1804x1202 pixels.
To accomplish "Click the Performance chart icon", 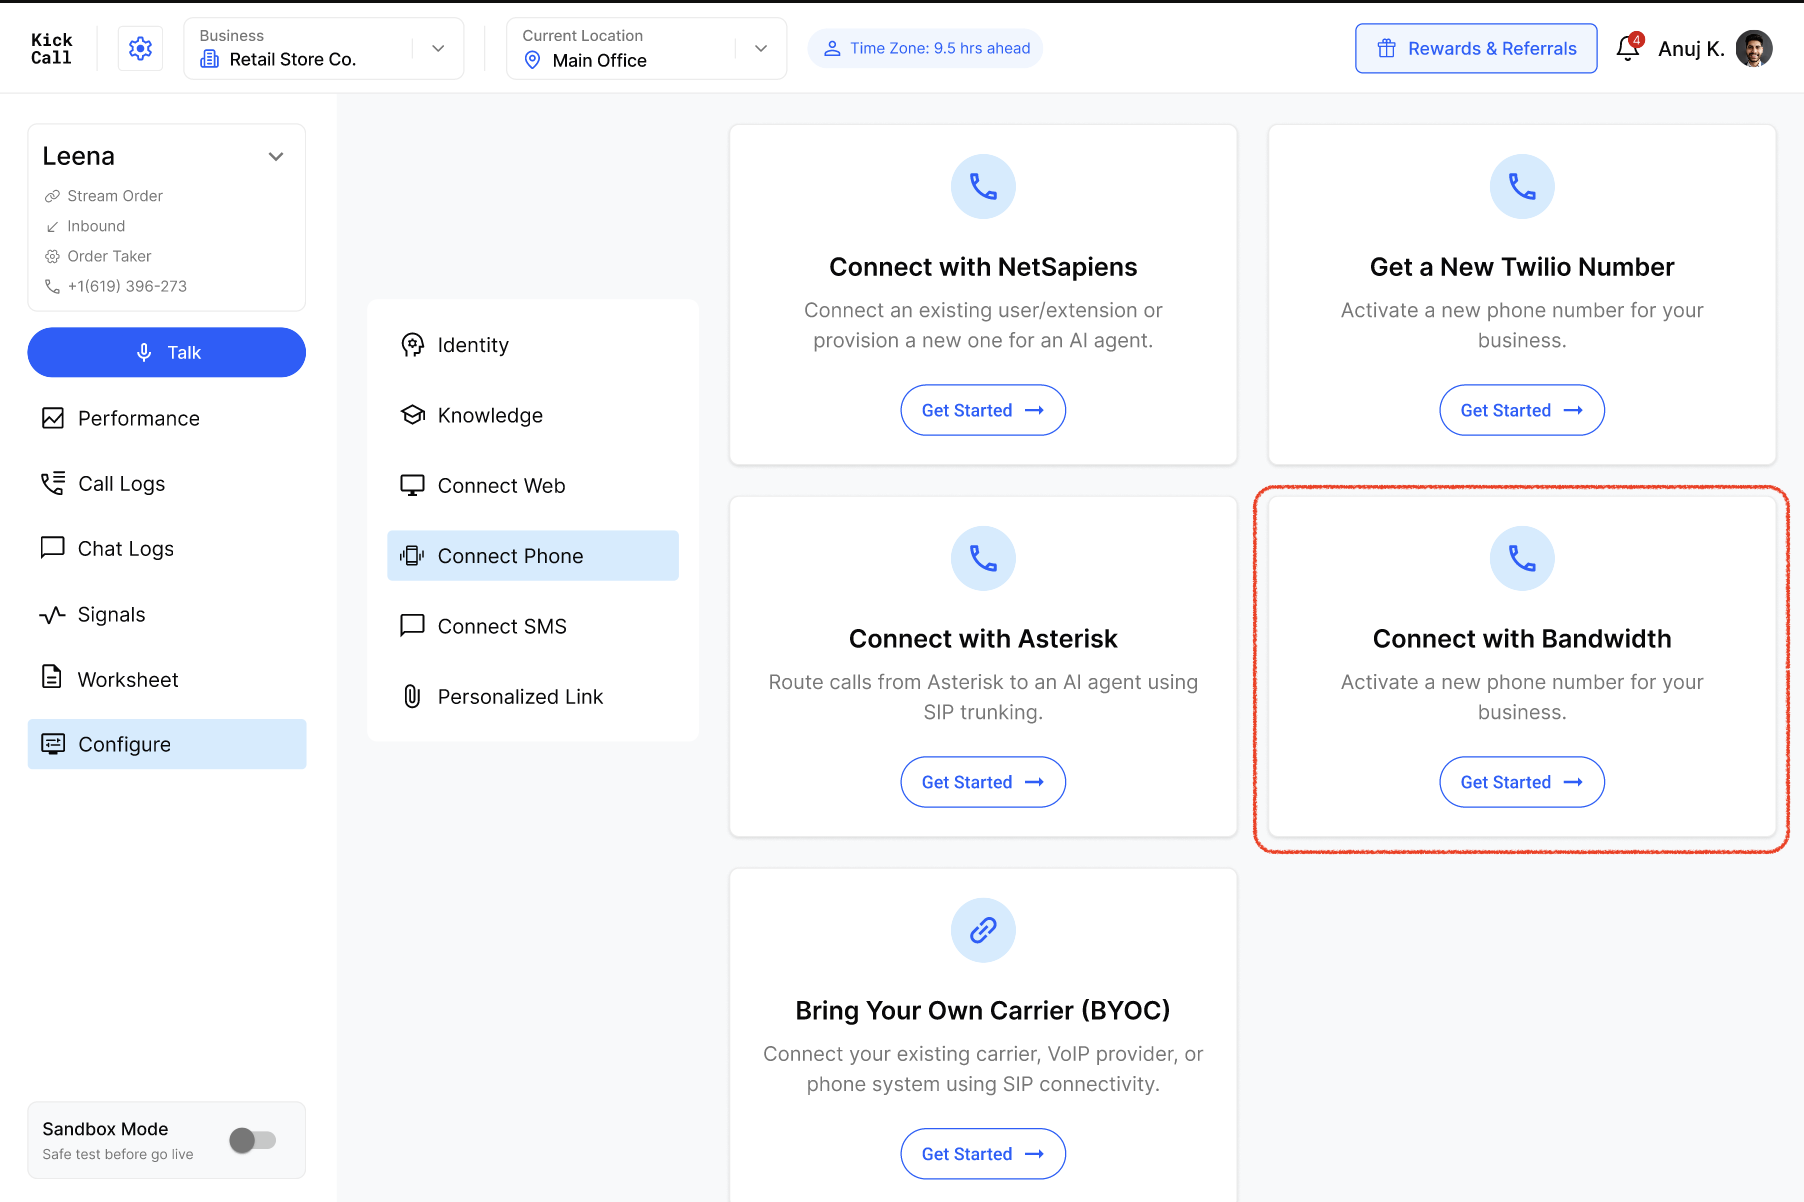I will point(53,418).
